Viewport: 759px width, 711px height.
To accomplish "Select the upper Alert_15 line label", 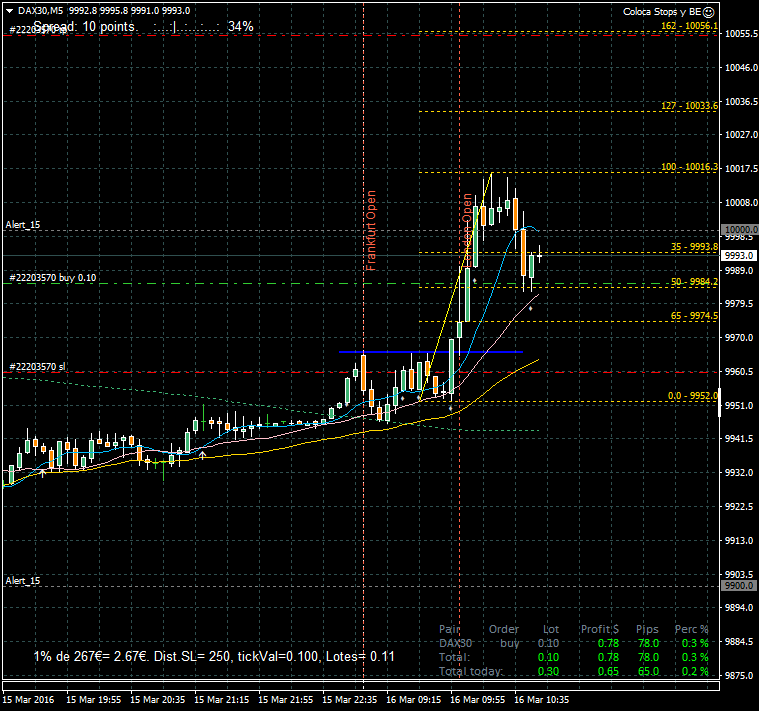I will tap(23, 225).
